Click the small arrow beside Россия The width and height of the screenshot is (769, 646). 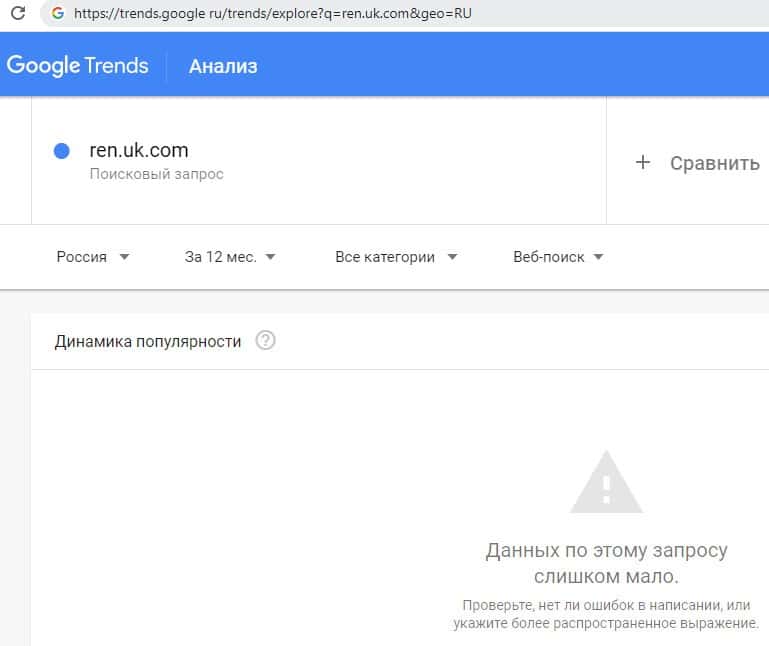tap(124, 257)
